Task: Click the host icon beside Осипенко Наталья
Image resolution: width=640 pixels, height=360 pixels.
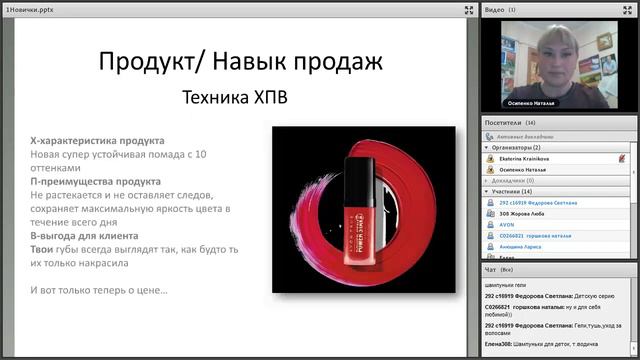Action: (x=490, y=169)
